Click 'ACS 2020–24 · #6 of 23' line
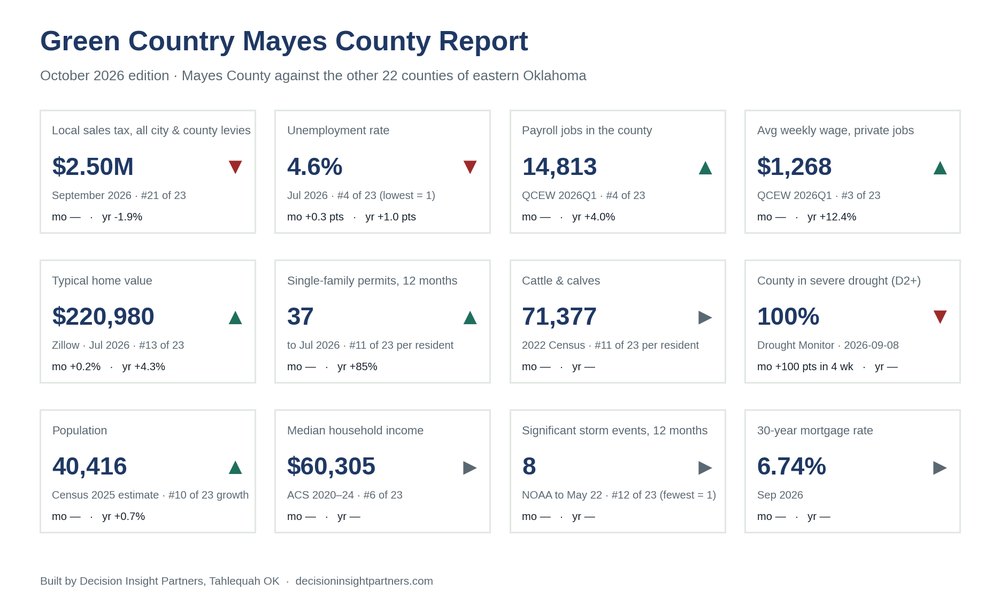 coord(345,495)
